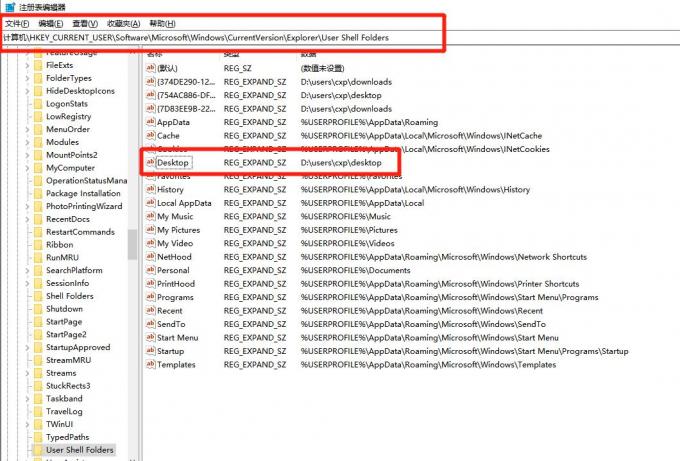The image size is (680, 461).
Task: Select the User Shell Folders tree item
Action: [x=79, y=450]
